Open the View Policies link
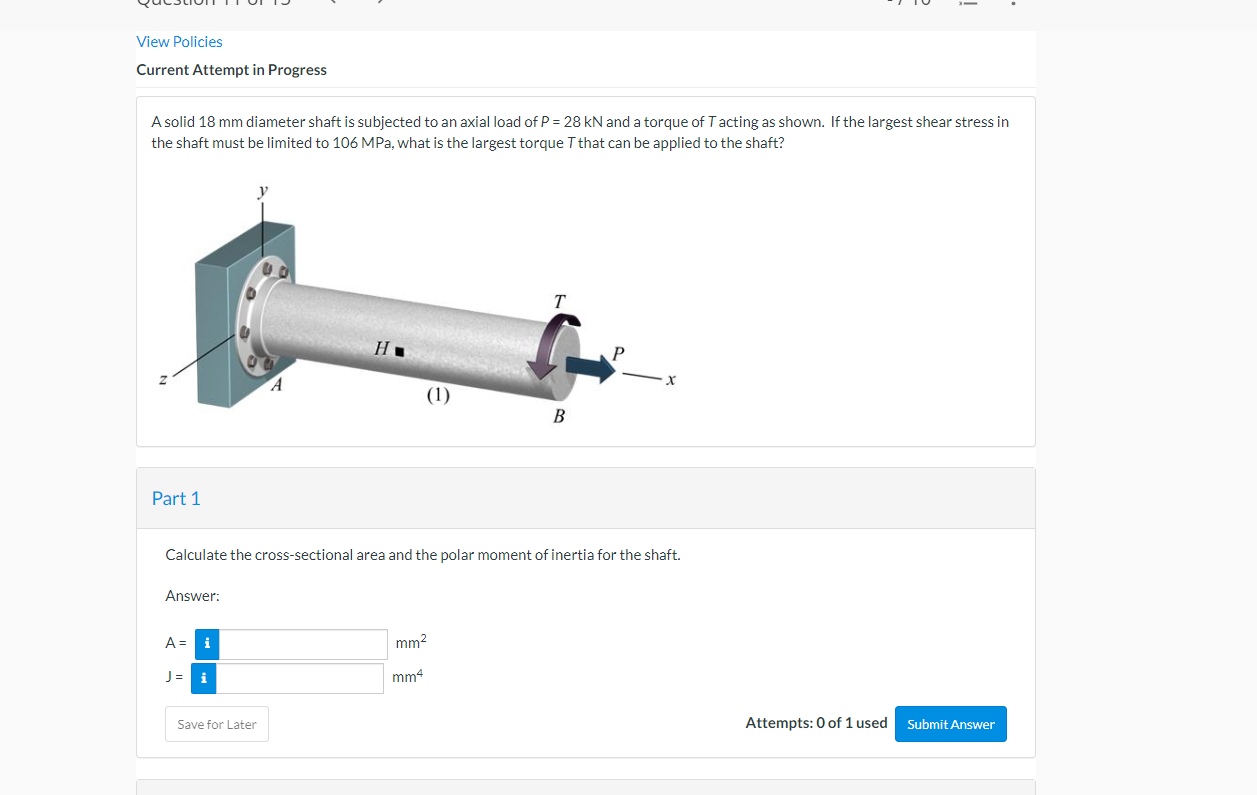 click(x=179, y=42)
